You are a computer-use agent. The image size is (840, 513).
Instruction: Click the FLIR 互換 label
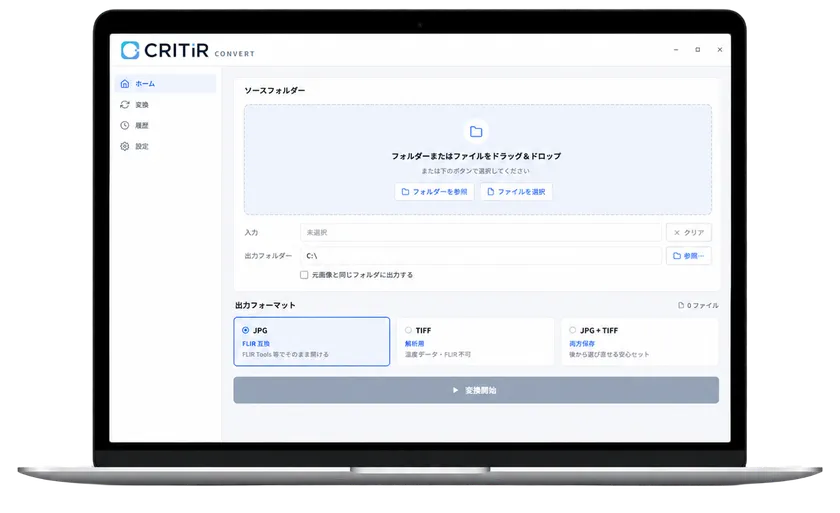[x=256, y=344]
